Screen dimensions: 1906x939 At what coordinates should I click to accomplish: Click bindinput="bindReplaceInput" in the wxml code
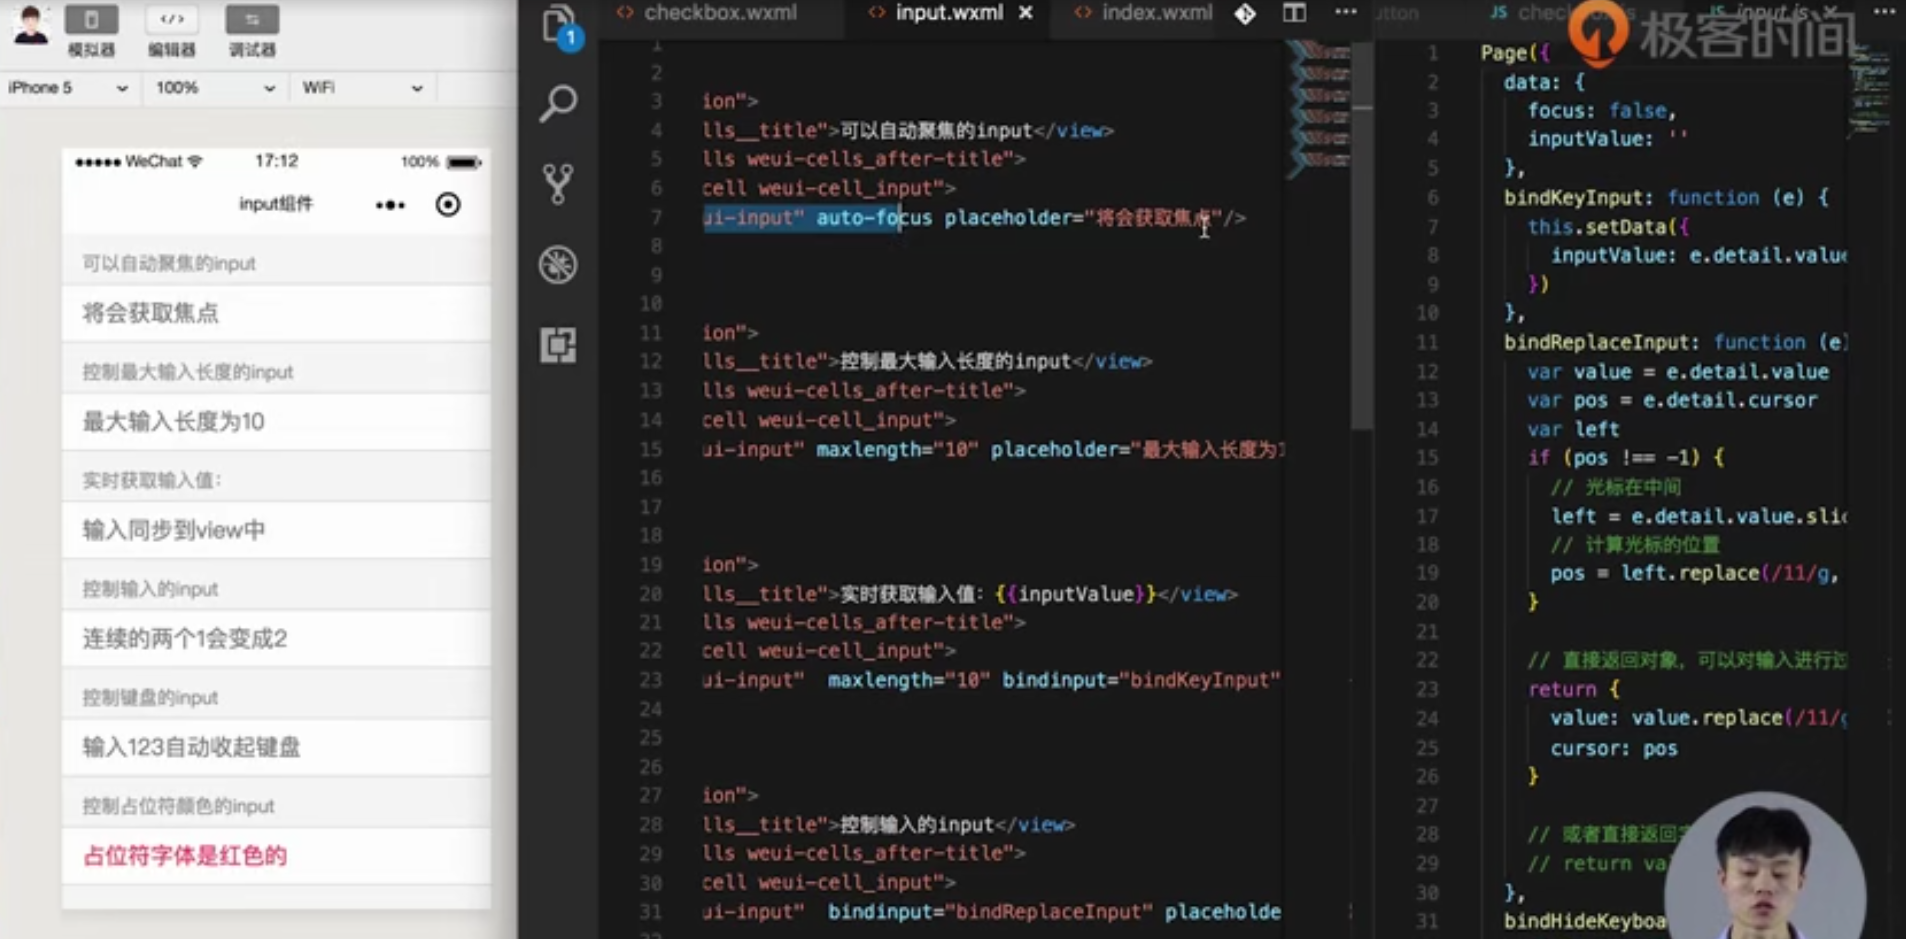pyautogui.click(x=990, y=912)
